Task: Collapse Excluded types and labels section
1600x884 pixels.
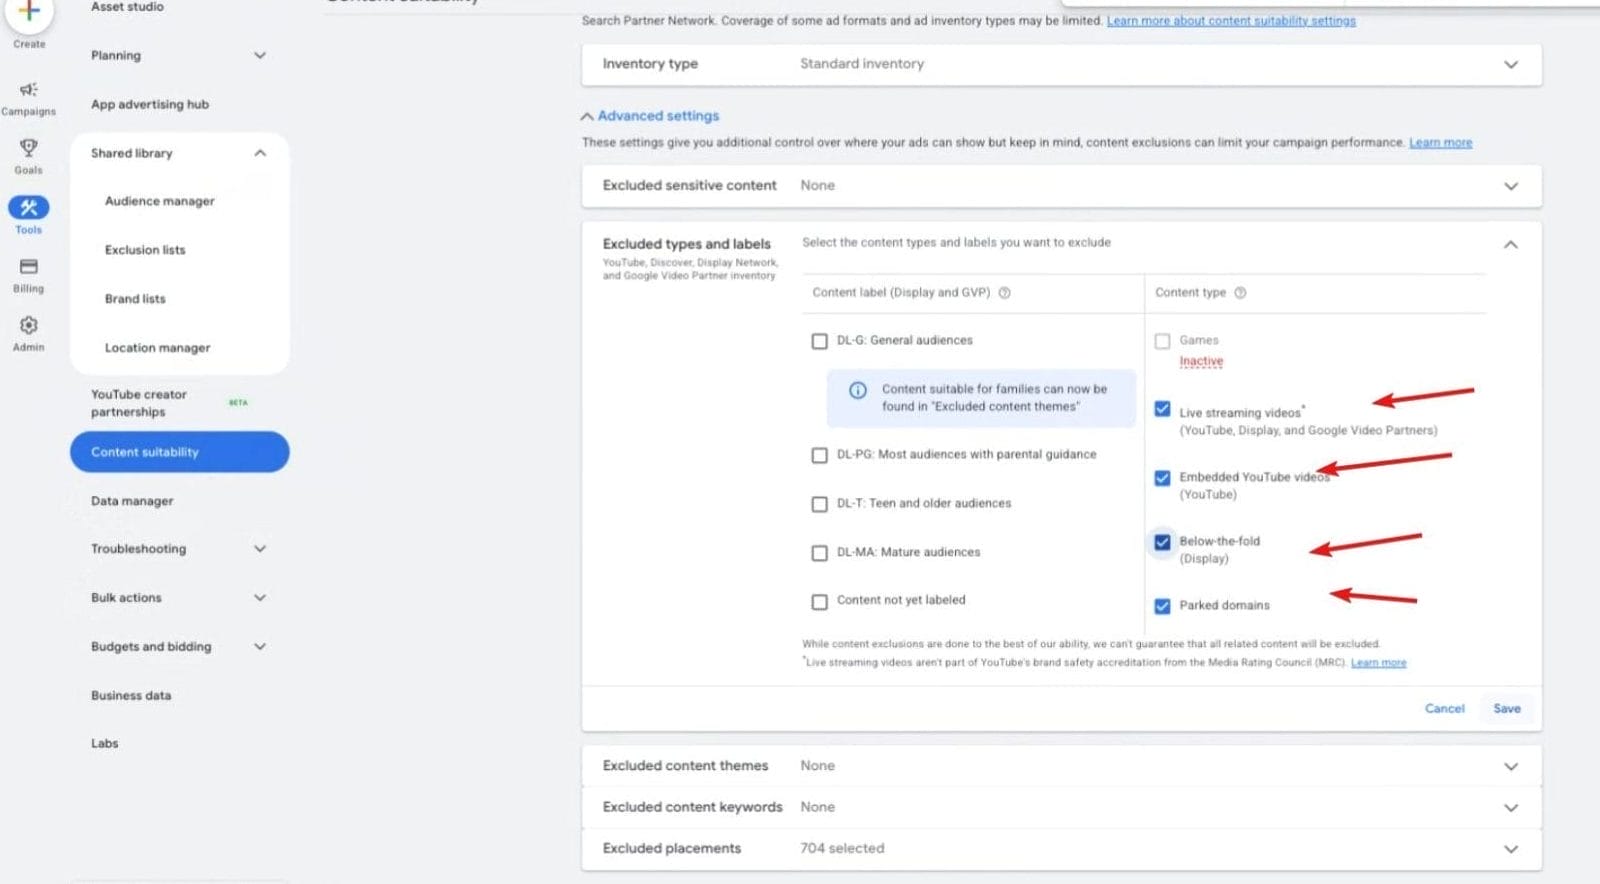Action: (x=1511, y=245)
